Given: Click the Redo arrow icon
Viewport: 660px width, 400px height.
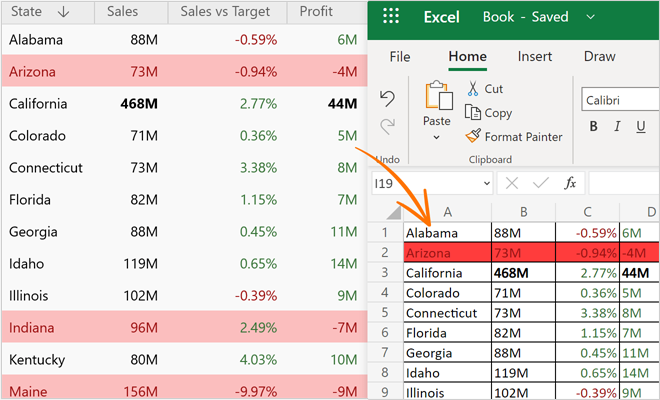Looking at the screenshot, I should pos(388,126).
